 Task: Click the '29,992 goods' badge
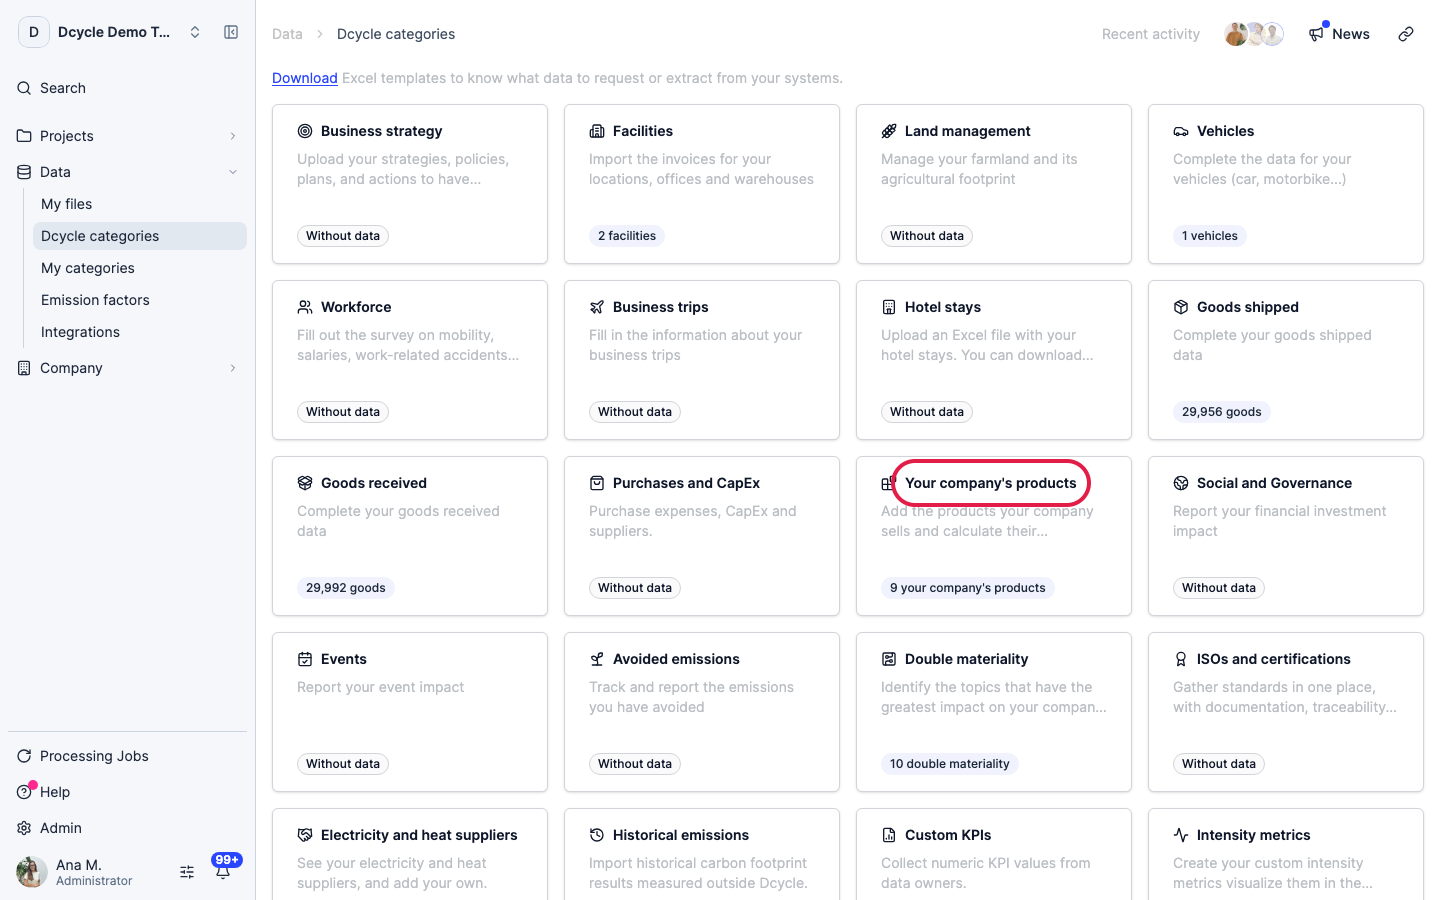pos(346,588)
